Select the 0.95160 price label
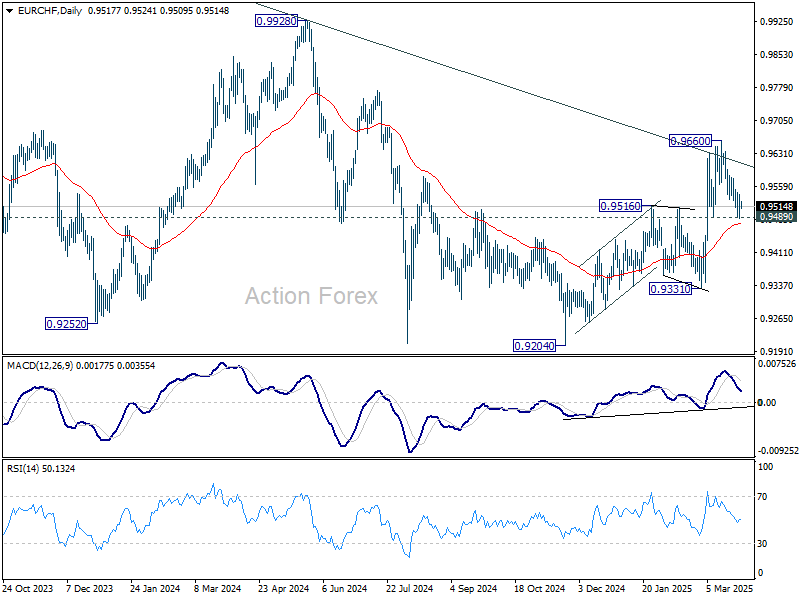The width and height of the screenshot is (800, 600). pos(620,206)
